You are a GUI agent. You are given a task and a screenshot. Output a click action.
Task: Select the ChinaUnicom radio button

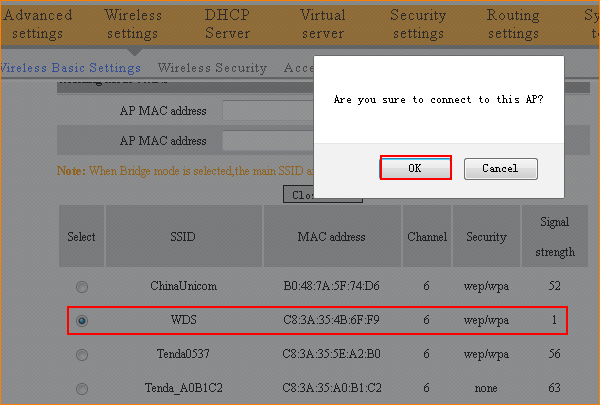point(82,286)
